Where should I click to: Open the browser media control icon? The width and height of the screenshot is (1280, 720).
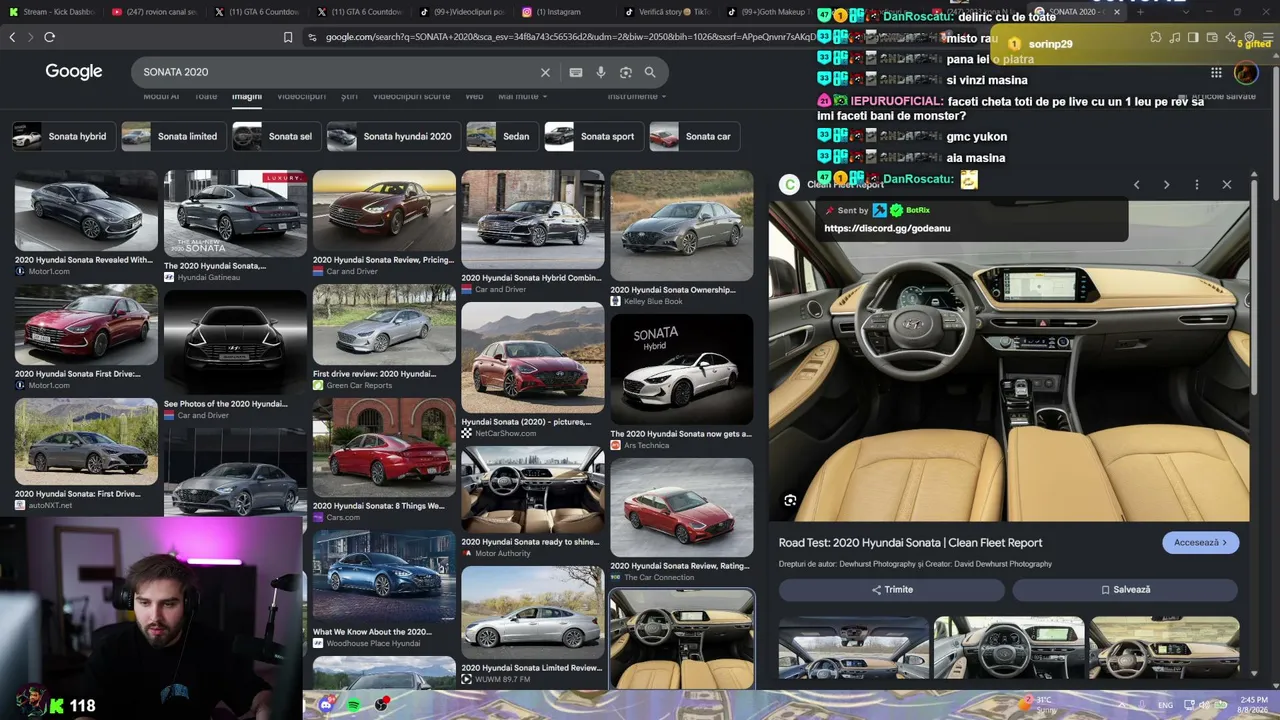click(x=1175, y=37)
